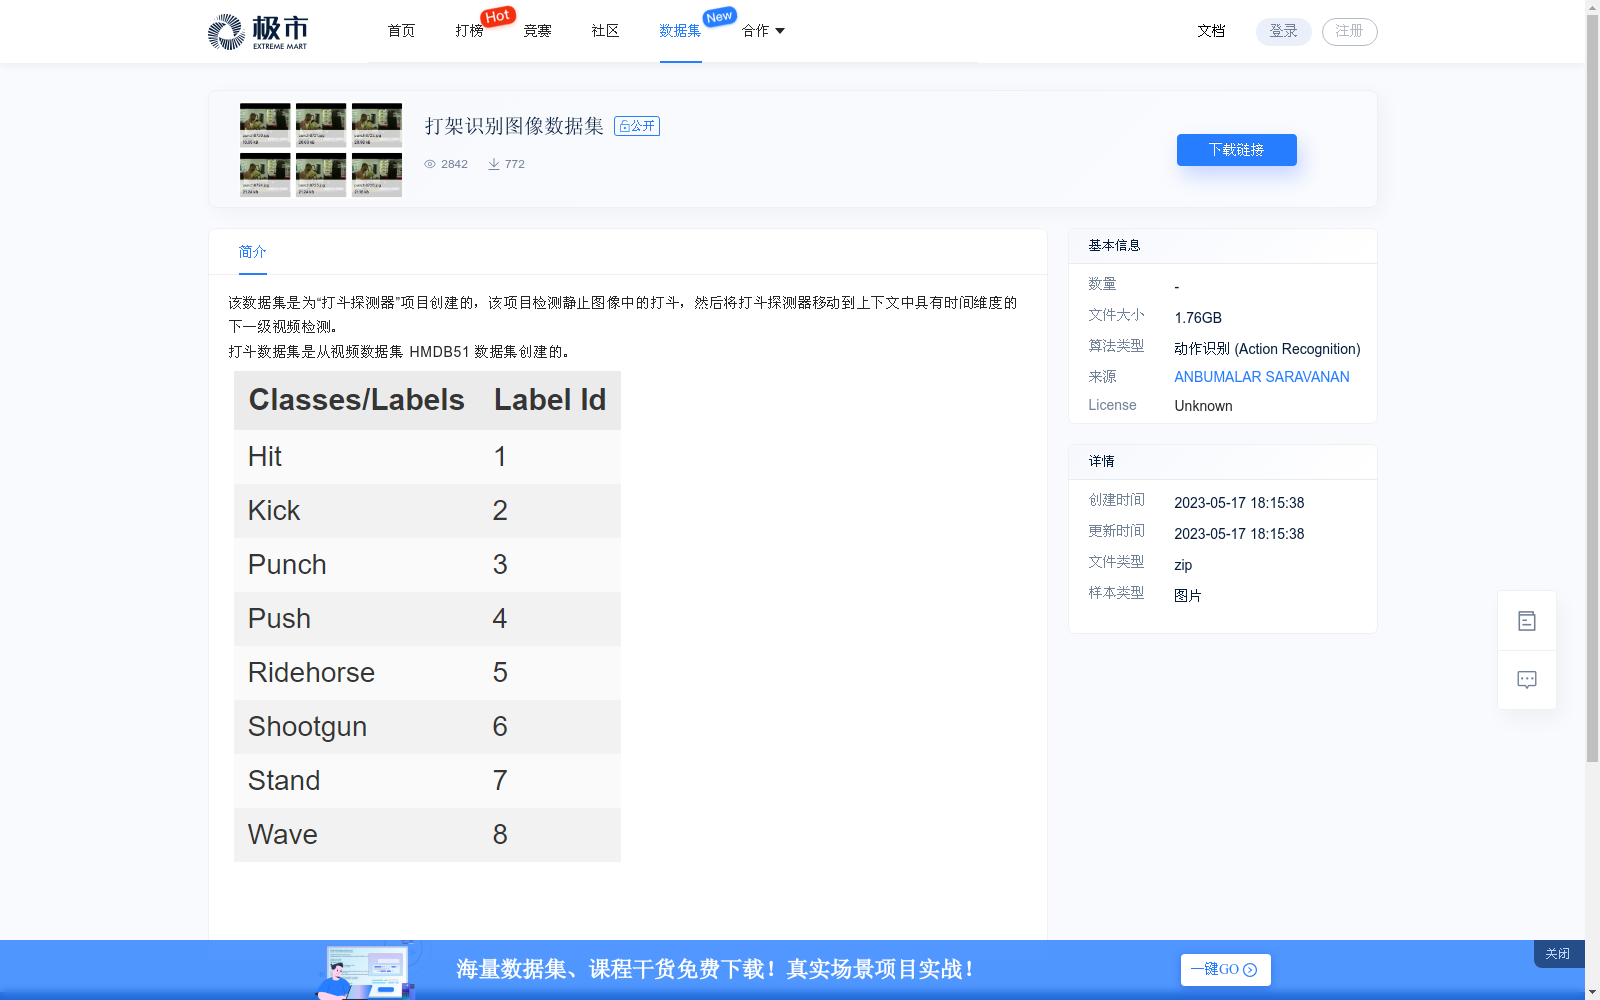Click the Hit table row
Image resolution: width=1600 pixels, height=1000 pixels.
(x=427, y=457)
